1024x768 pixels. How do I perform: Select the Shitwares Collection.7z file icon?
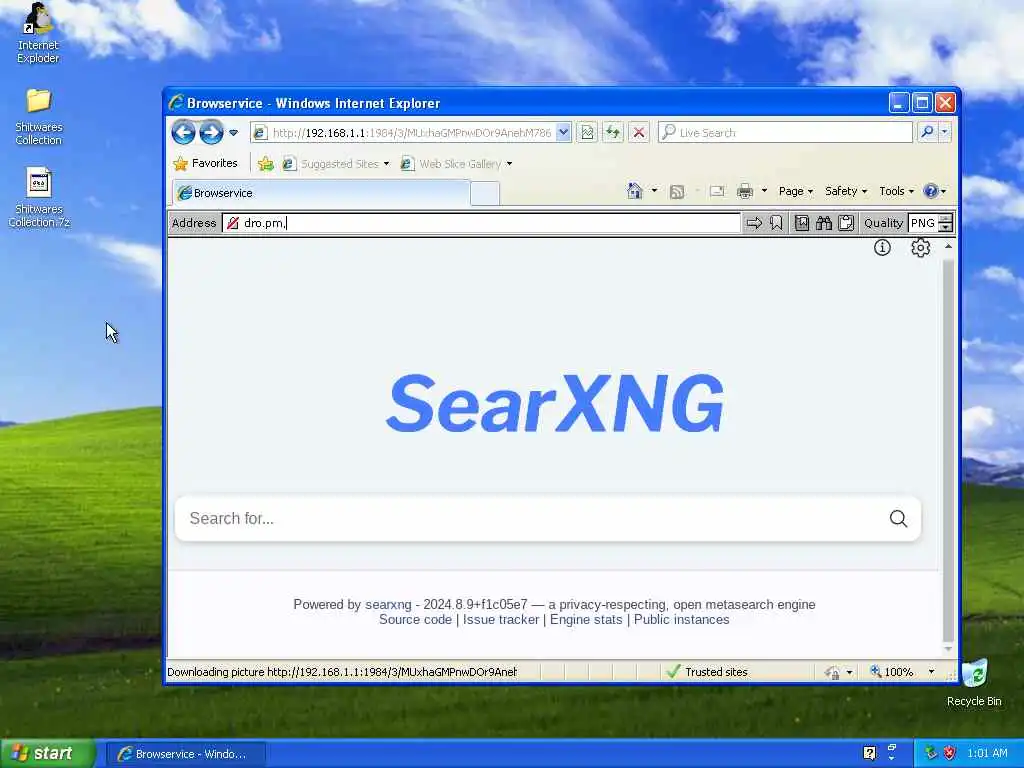39,198
